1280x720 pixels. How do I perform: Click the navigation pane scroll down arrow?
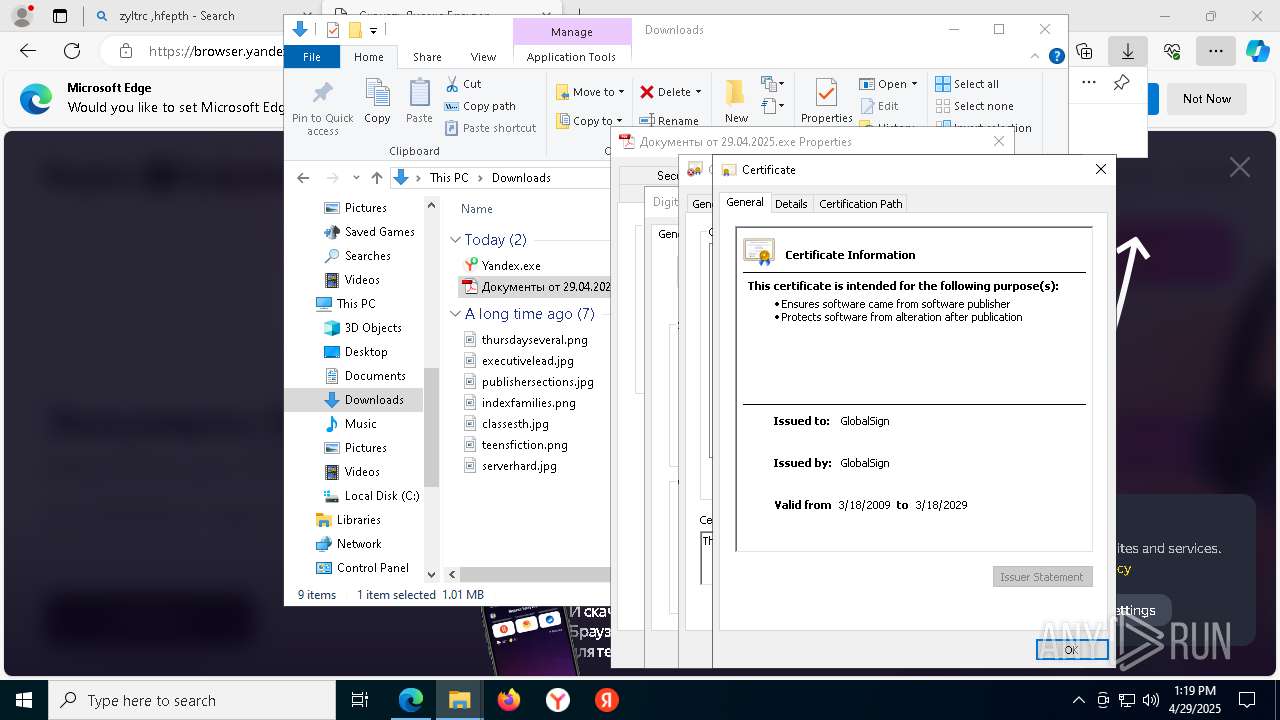[x=432, y=574]
